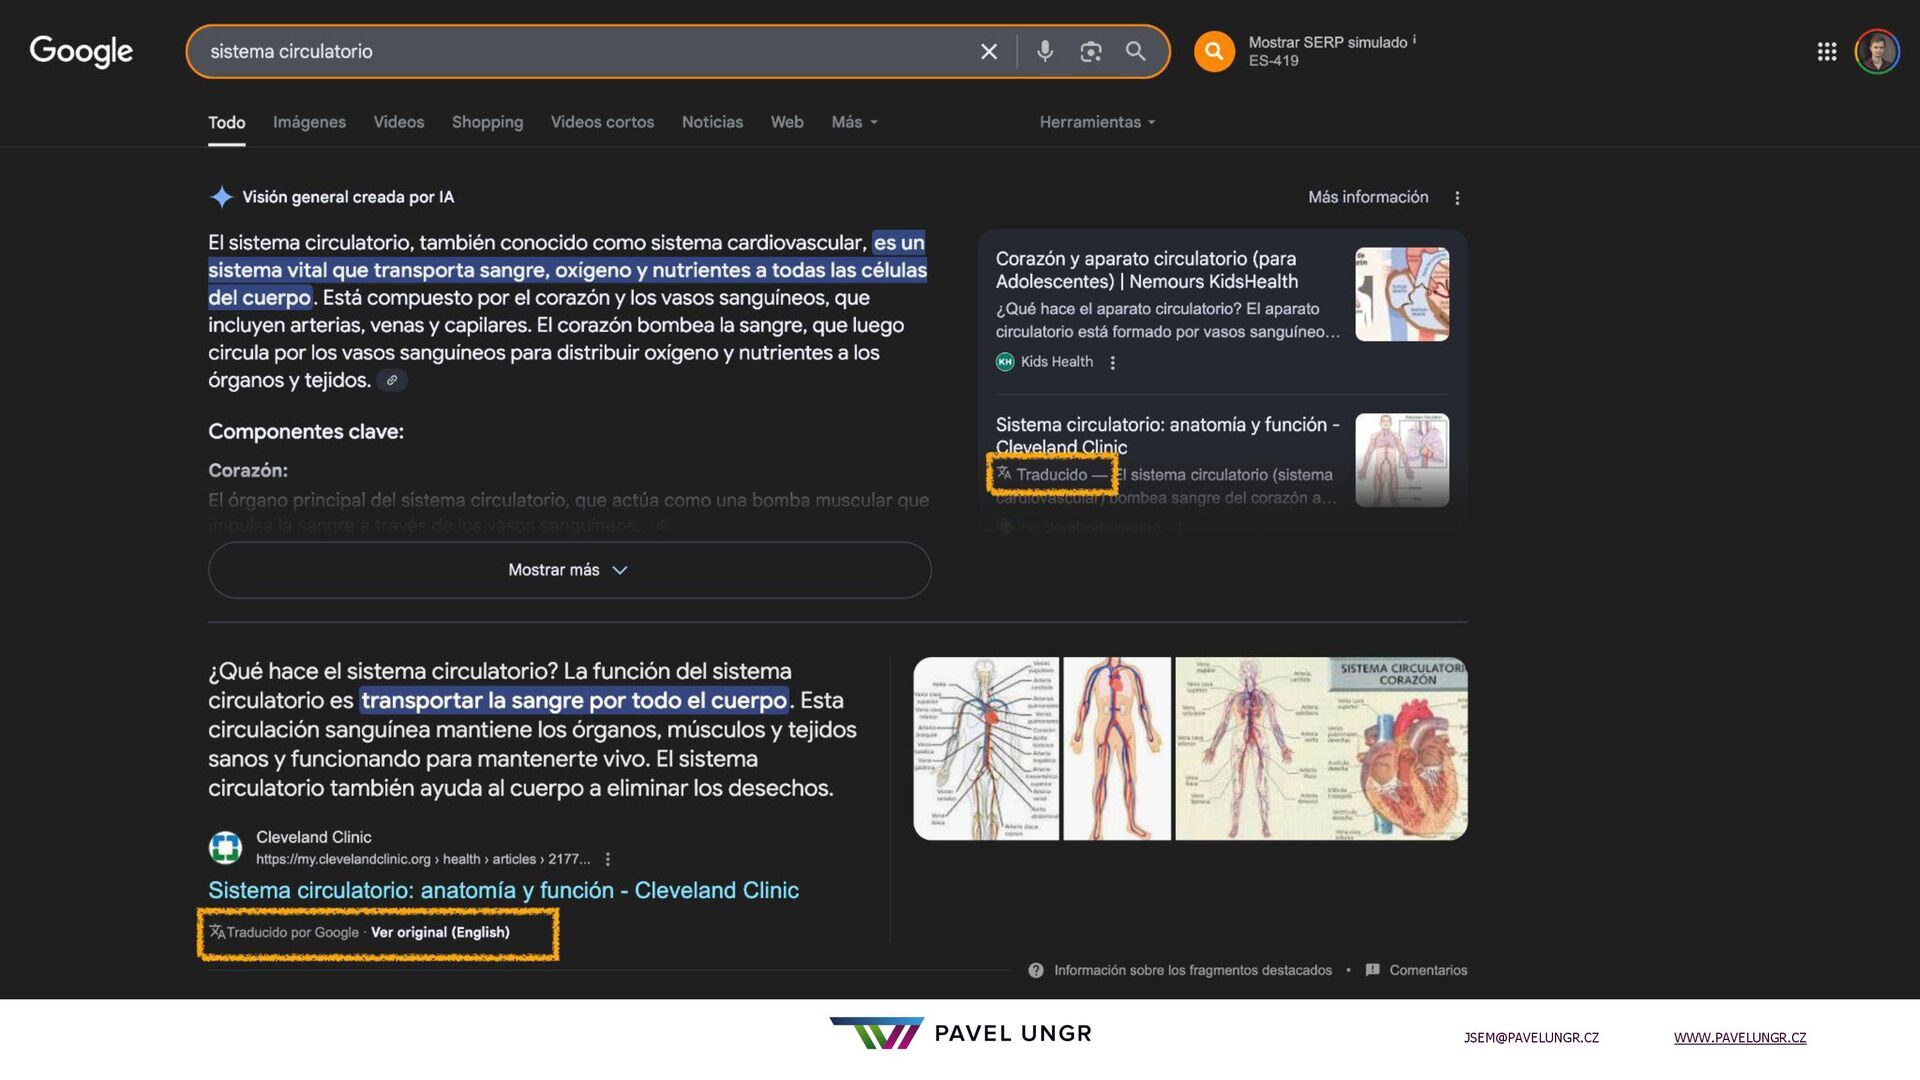Open the Google apps grid
Screen dimensions: 1920x1080
tap(1826, 52)
